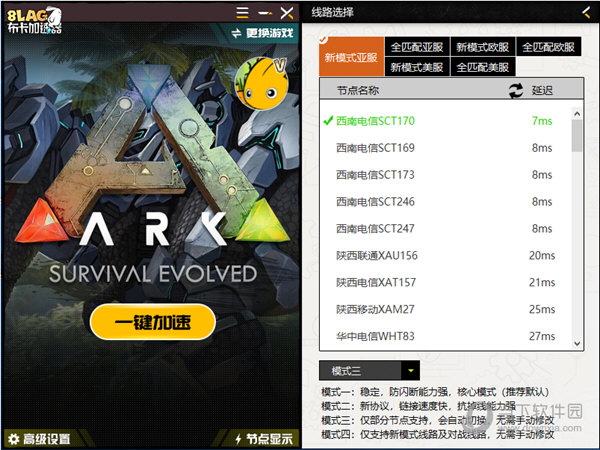Select the 新模式美服 tab

[x=417, y=67]
